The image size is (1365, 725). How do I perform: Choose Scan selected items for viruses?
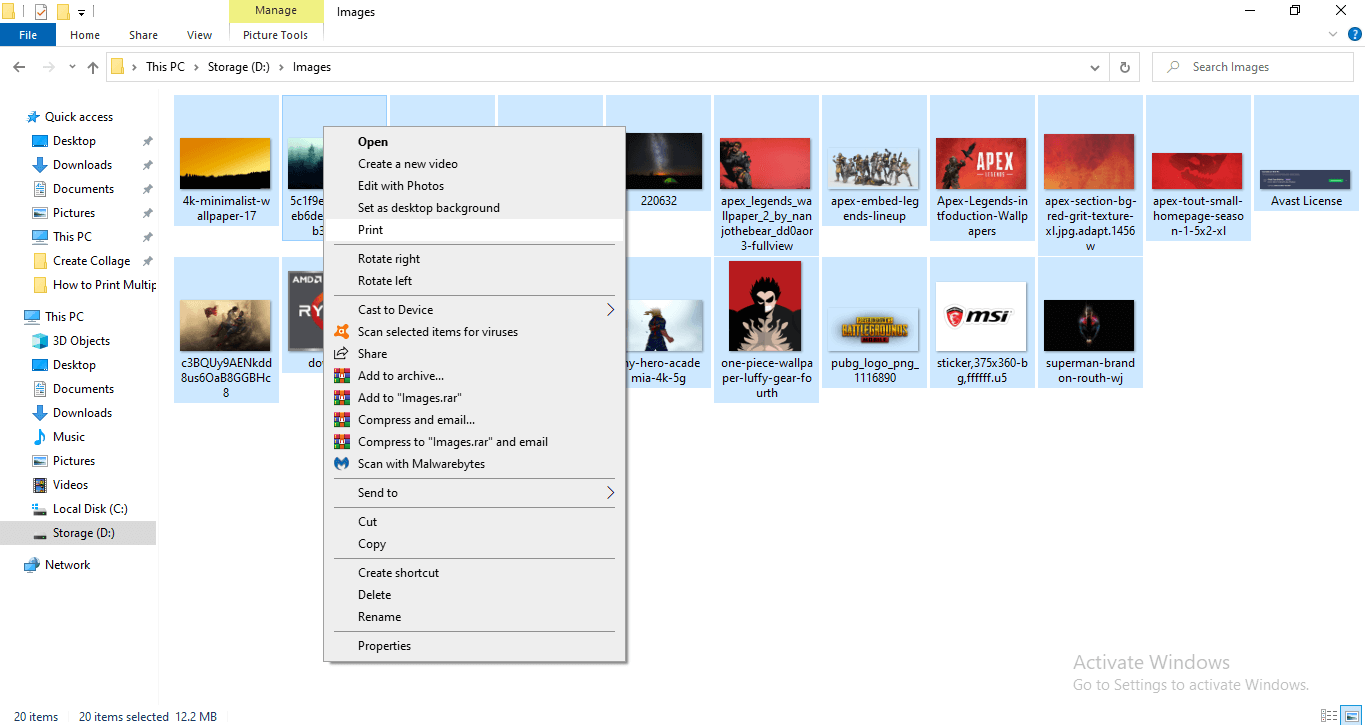coord(437,332)
